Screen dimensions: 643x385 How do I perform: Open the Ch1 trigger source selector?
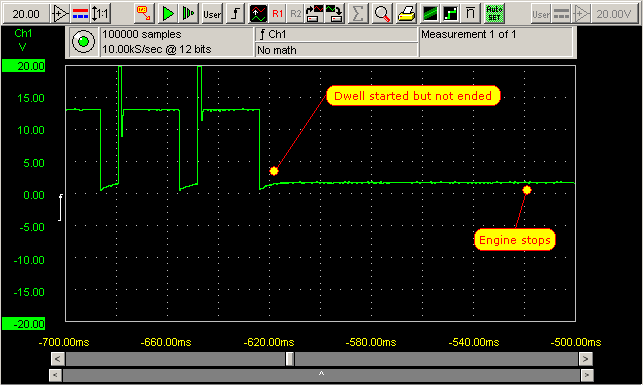coord(336,34)
